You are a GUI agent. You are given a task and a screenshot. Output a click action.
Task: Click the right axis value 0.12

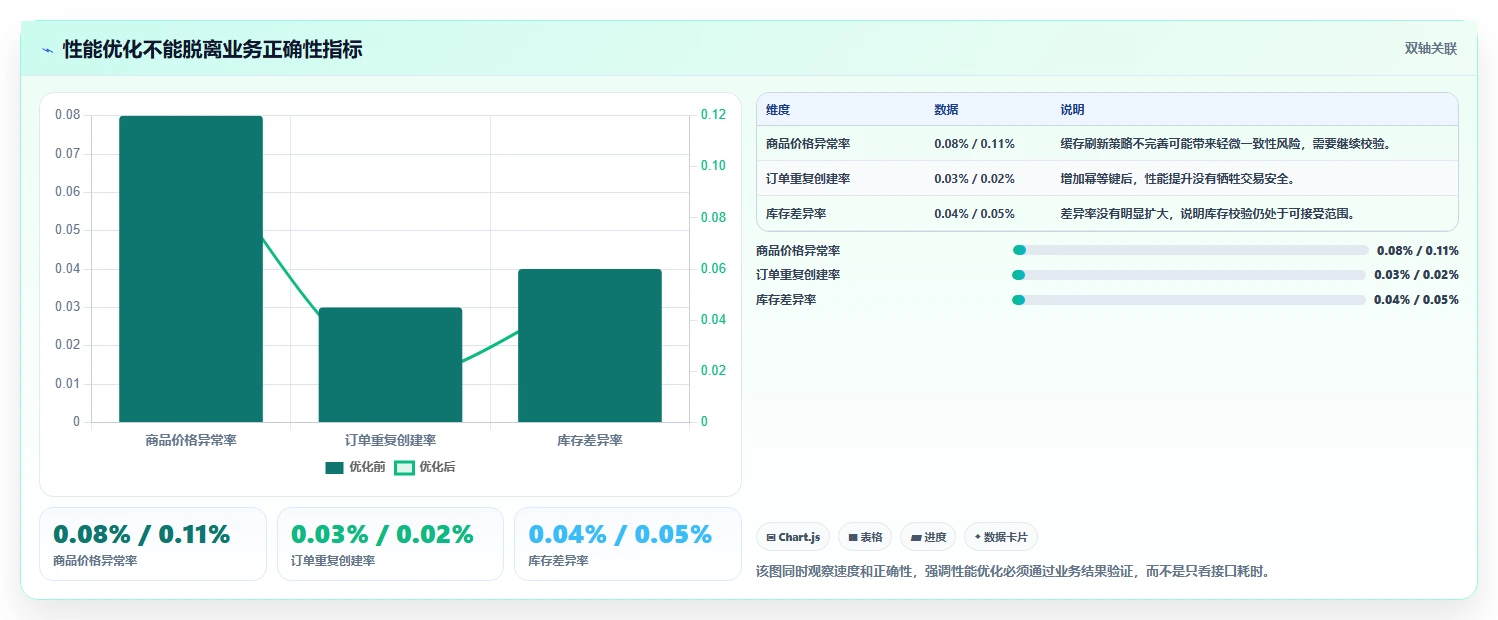pyautogui.click(x=713, y=115)
